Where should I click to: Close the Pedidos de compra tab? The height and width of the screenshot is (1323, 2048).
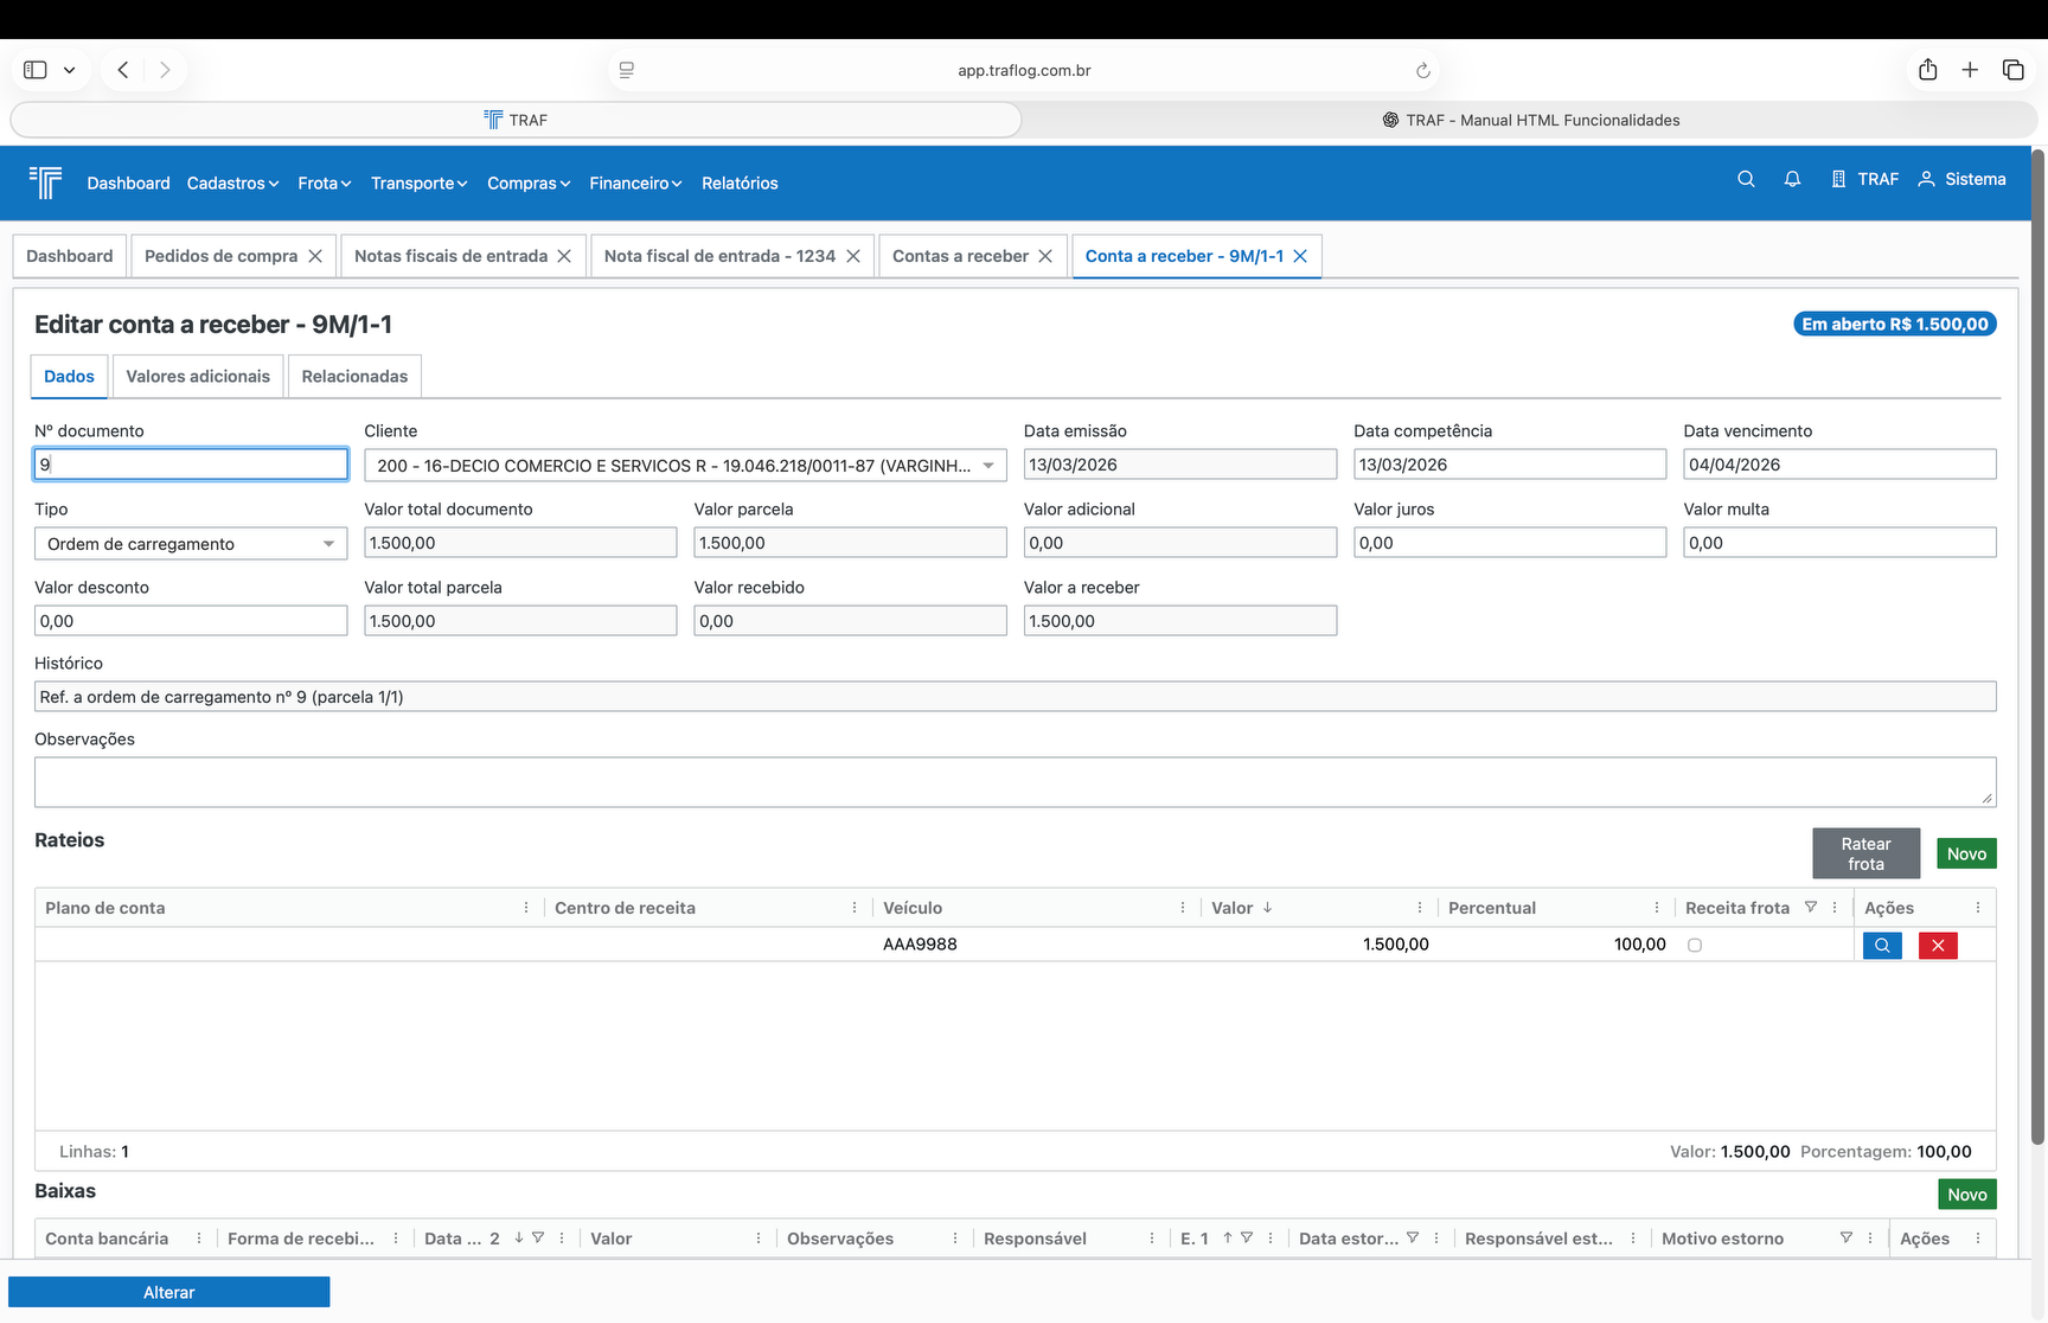315,256
